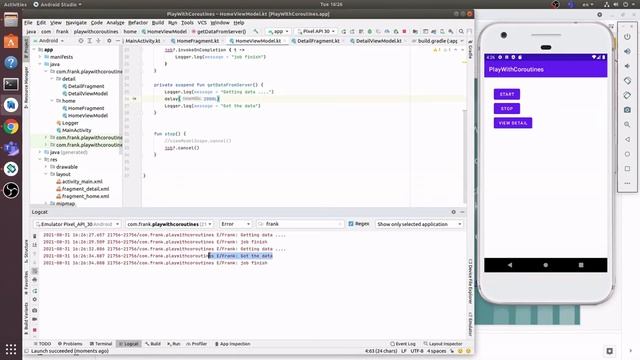The height and width of the screenshot is (360, 640).
Task: Switch to DetailViewModel.kt editor tab
Action: pyautogui.click(x=378, y=41)
